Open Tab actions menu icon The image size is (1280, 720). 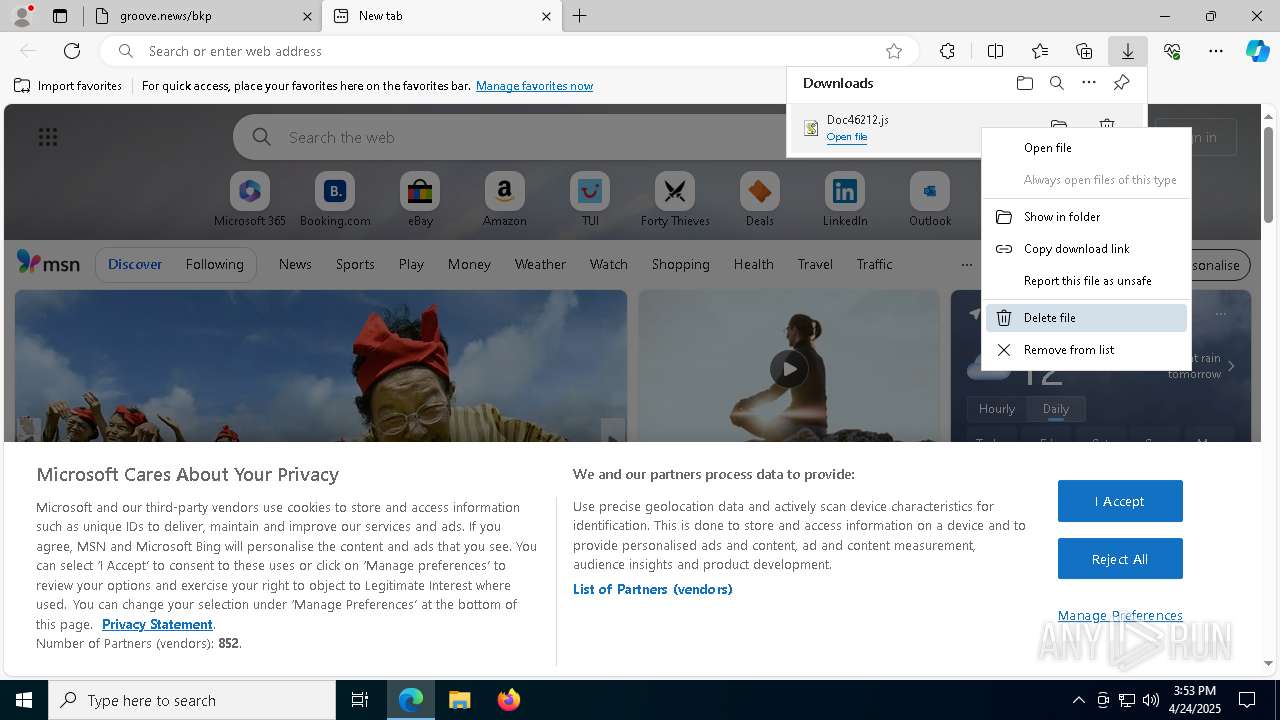click(60, 16)
